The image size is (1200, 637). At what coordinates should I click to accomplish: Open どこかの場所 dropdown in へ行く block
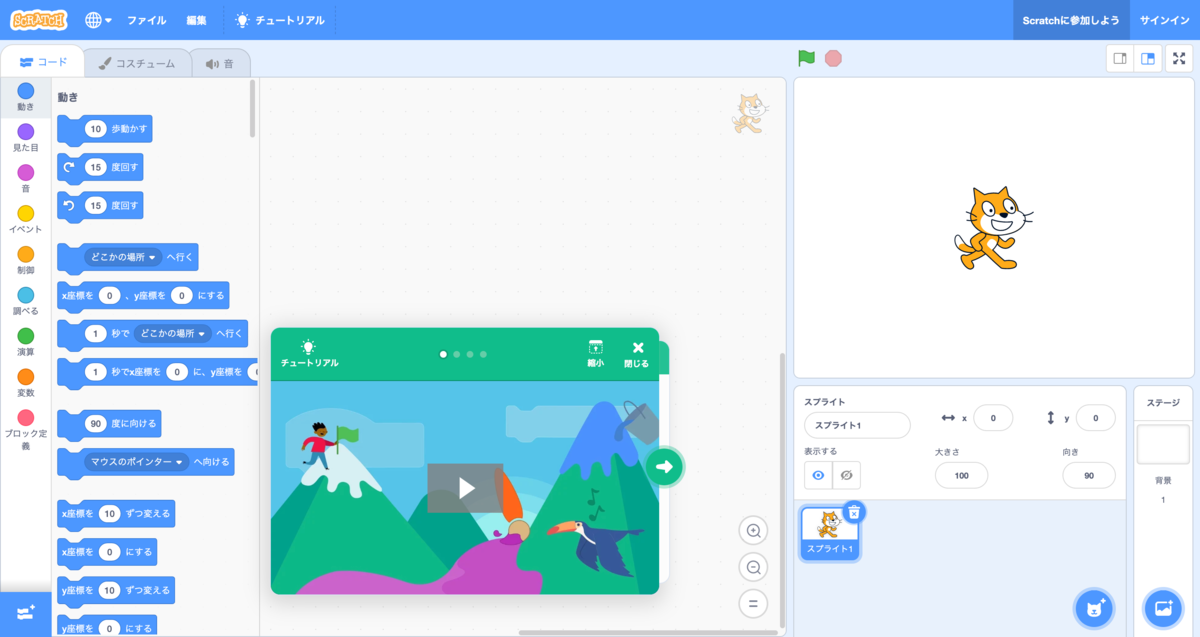tap(124, 257)
